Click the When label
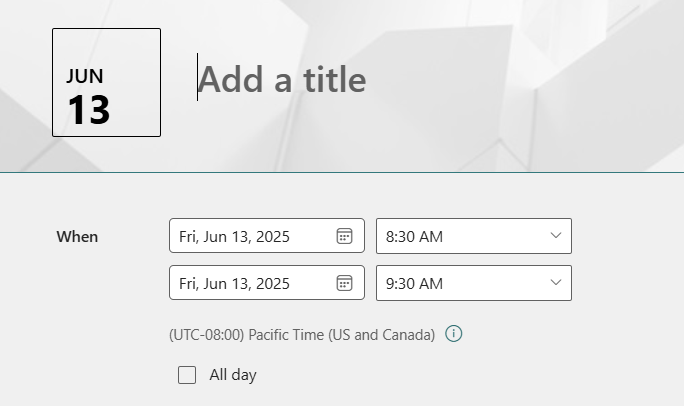 (77, 237)
